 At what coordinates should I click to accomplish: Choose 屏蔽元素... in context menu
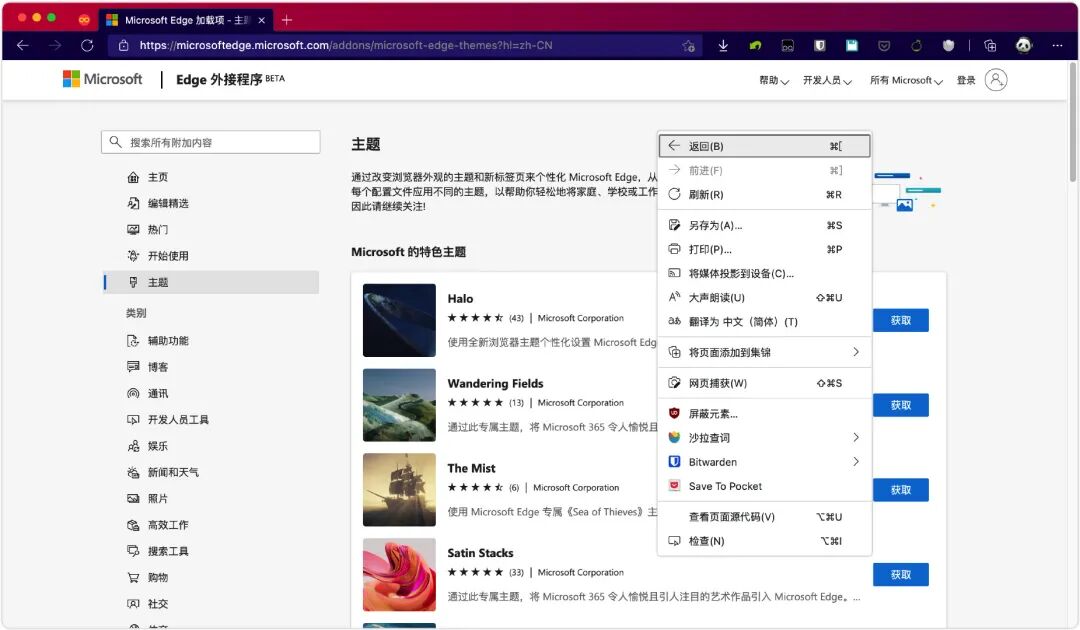765,414
